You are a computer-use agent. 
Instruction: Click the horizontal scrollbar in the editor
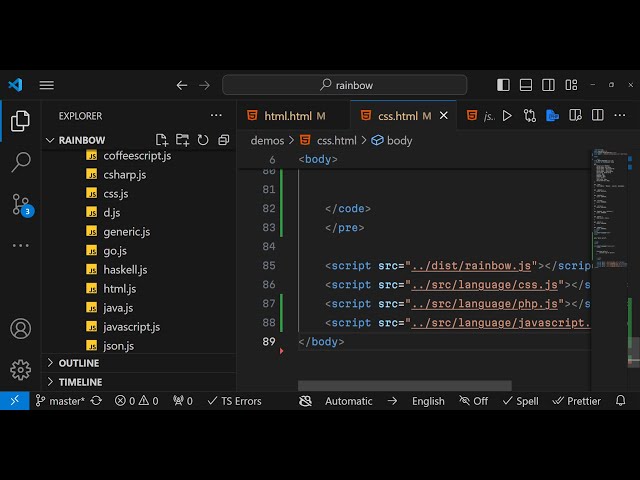tap(405, 386)
